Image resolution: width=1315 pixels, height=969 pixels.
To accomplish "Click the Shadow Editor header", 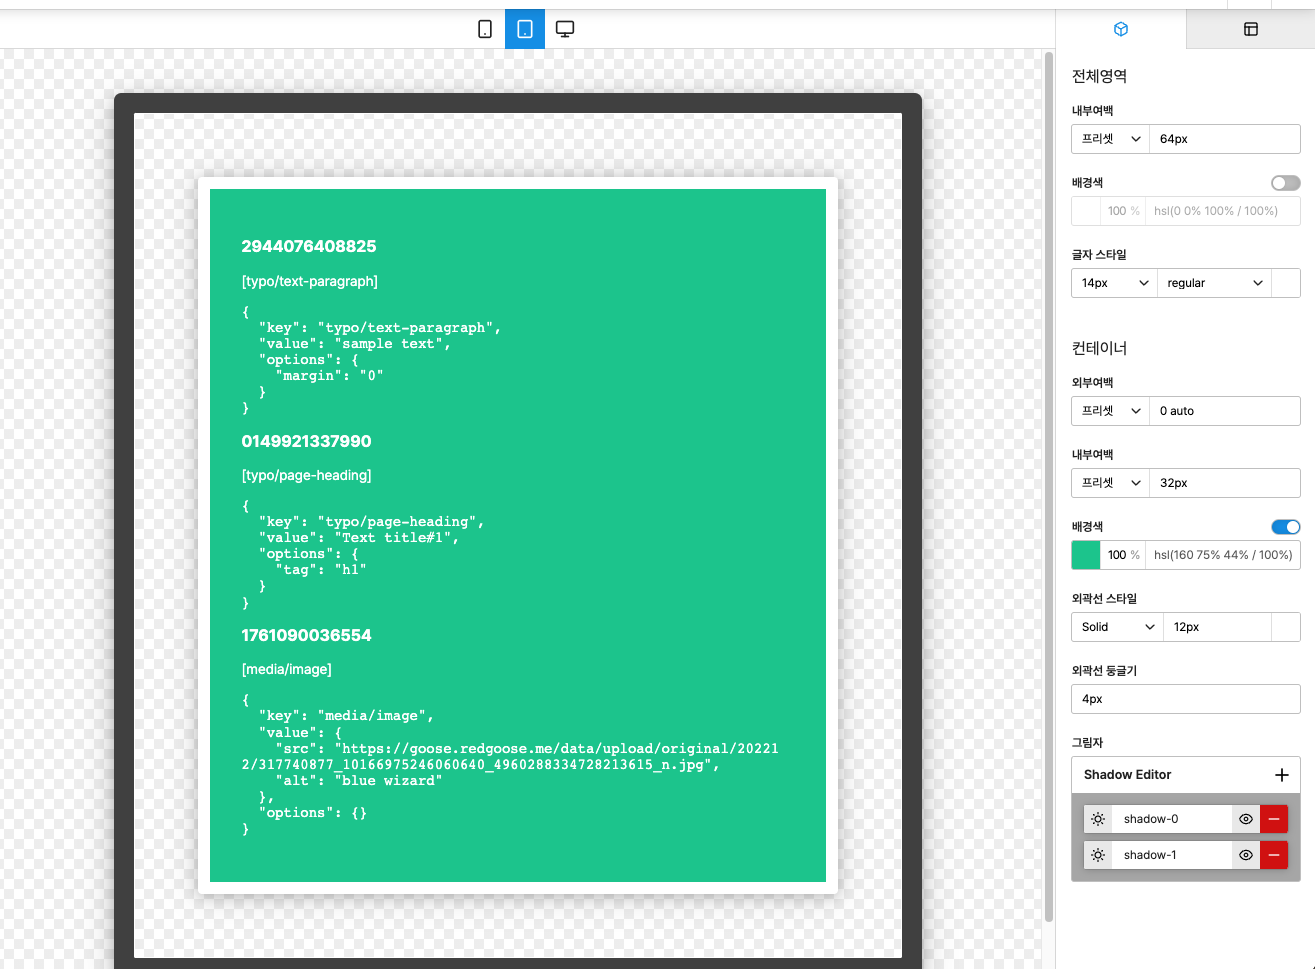I will click(1127, 775).
